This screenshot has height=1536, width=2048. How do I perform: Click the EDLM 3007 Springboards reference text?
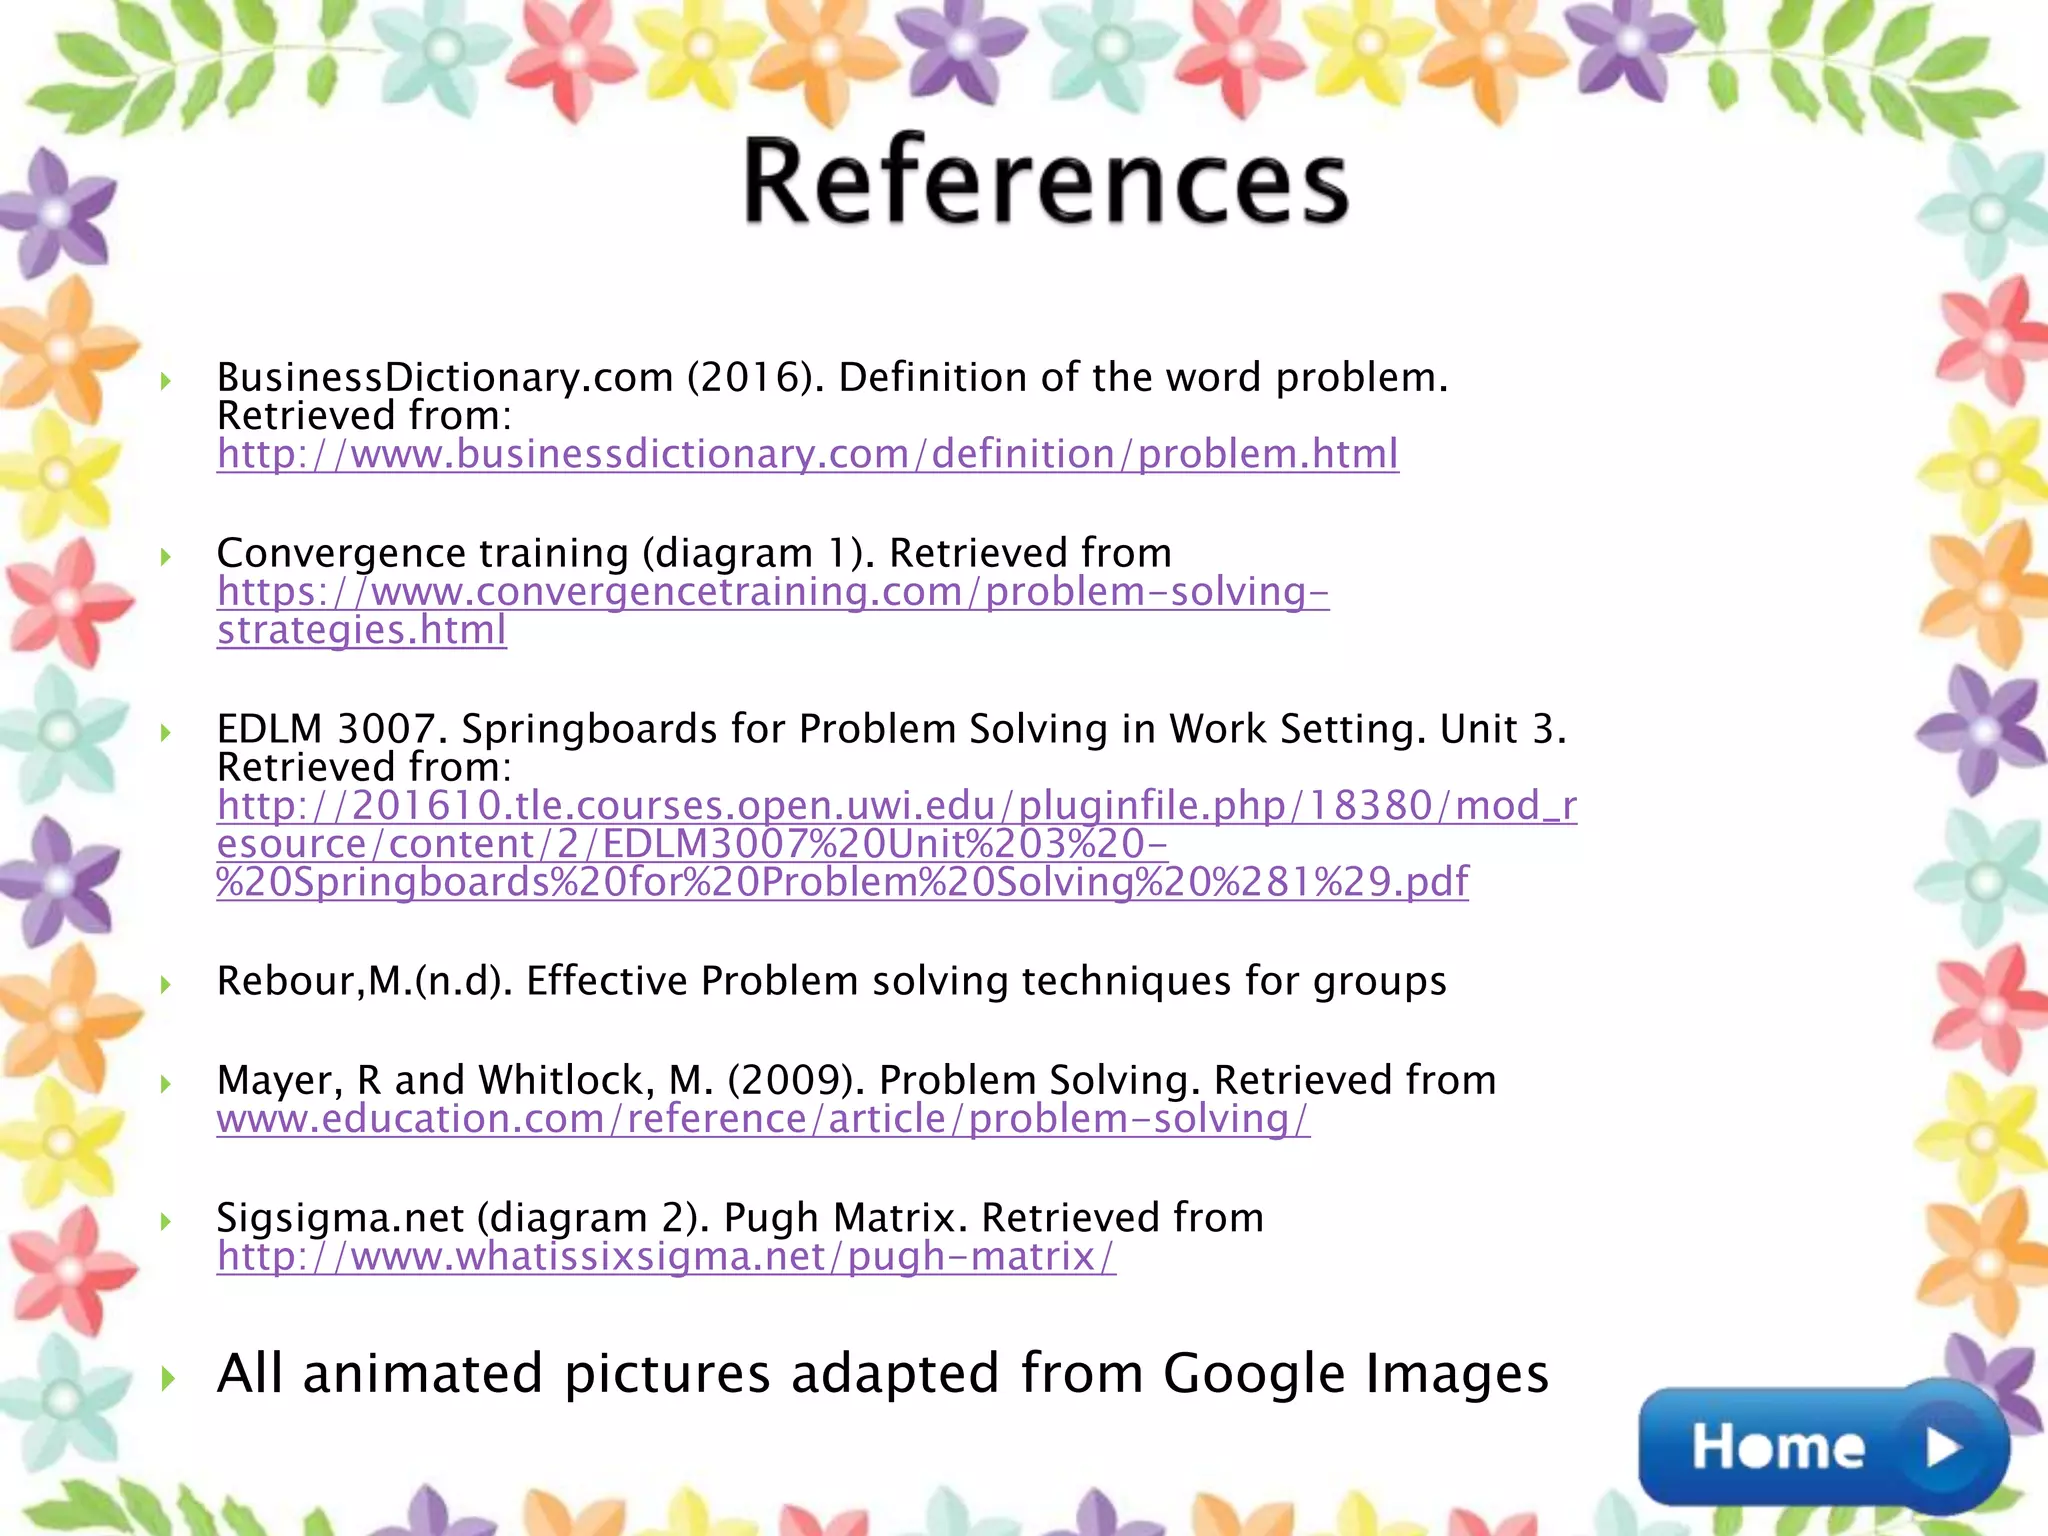891,747
